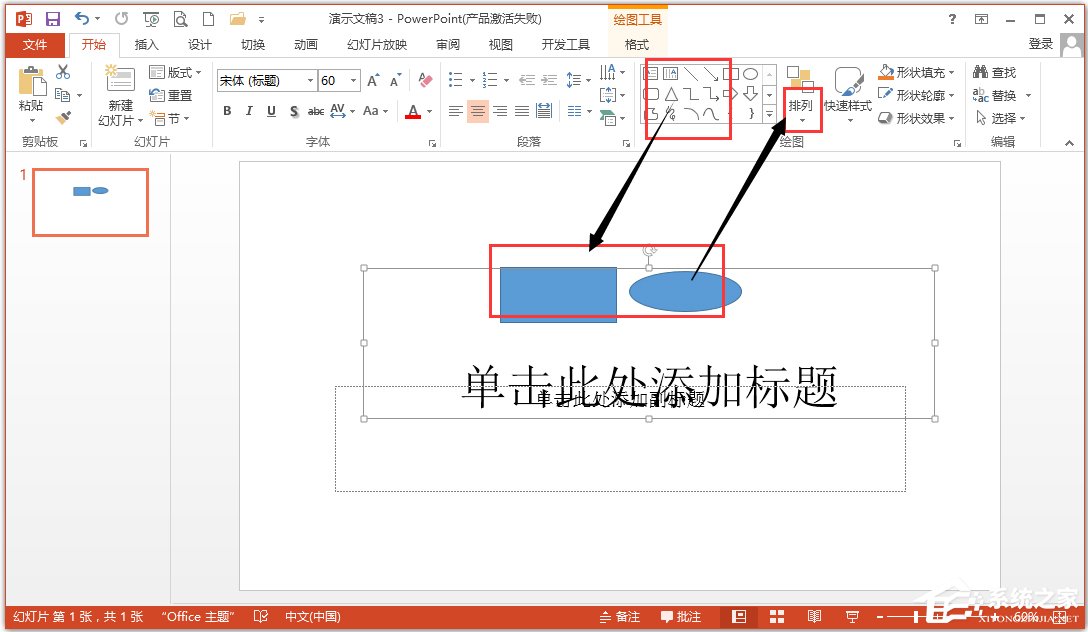Start slideshow from the quick access toolbar

[151, 19]
